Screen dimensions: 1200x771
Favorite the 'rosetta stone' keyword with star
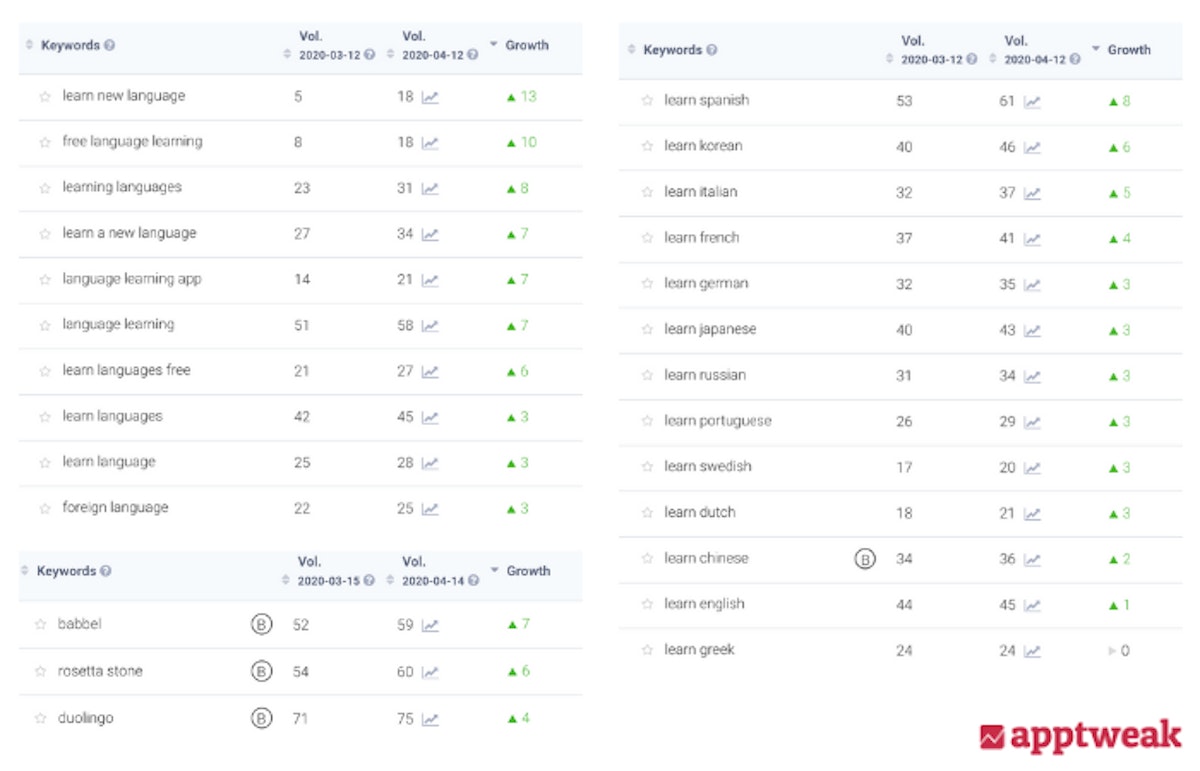40,672
